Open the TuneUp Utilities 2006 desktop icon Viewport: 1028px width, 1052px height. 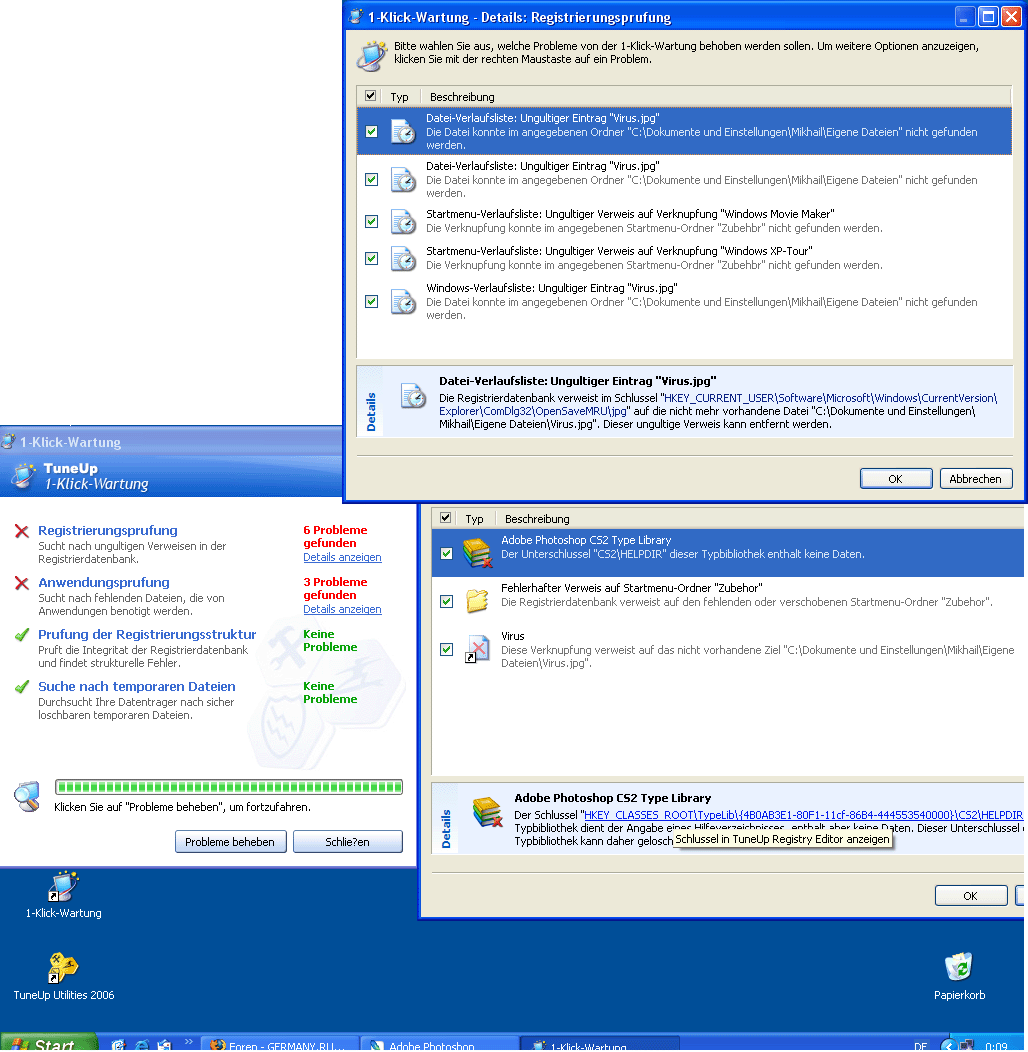[x=63, y=968]
